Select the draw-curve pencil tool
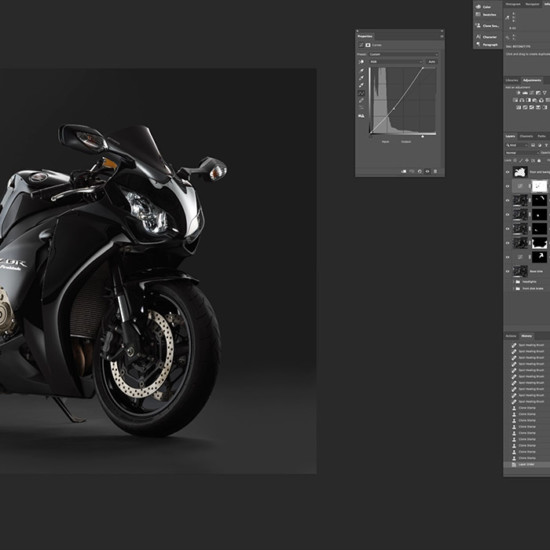 click(362, 100)
